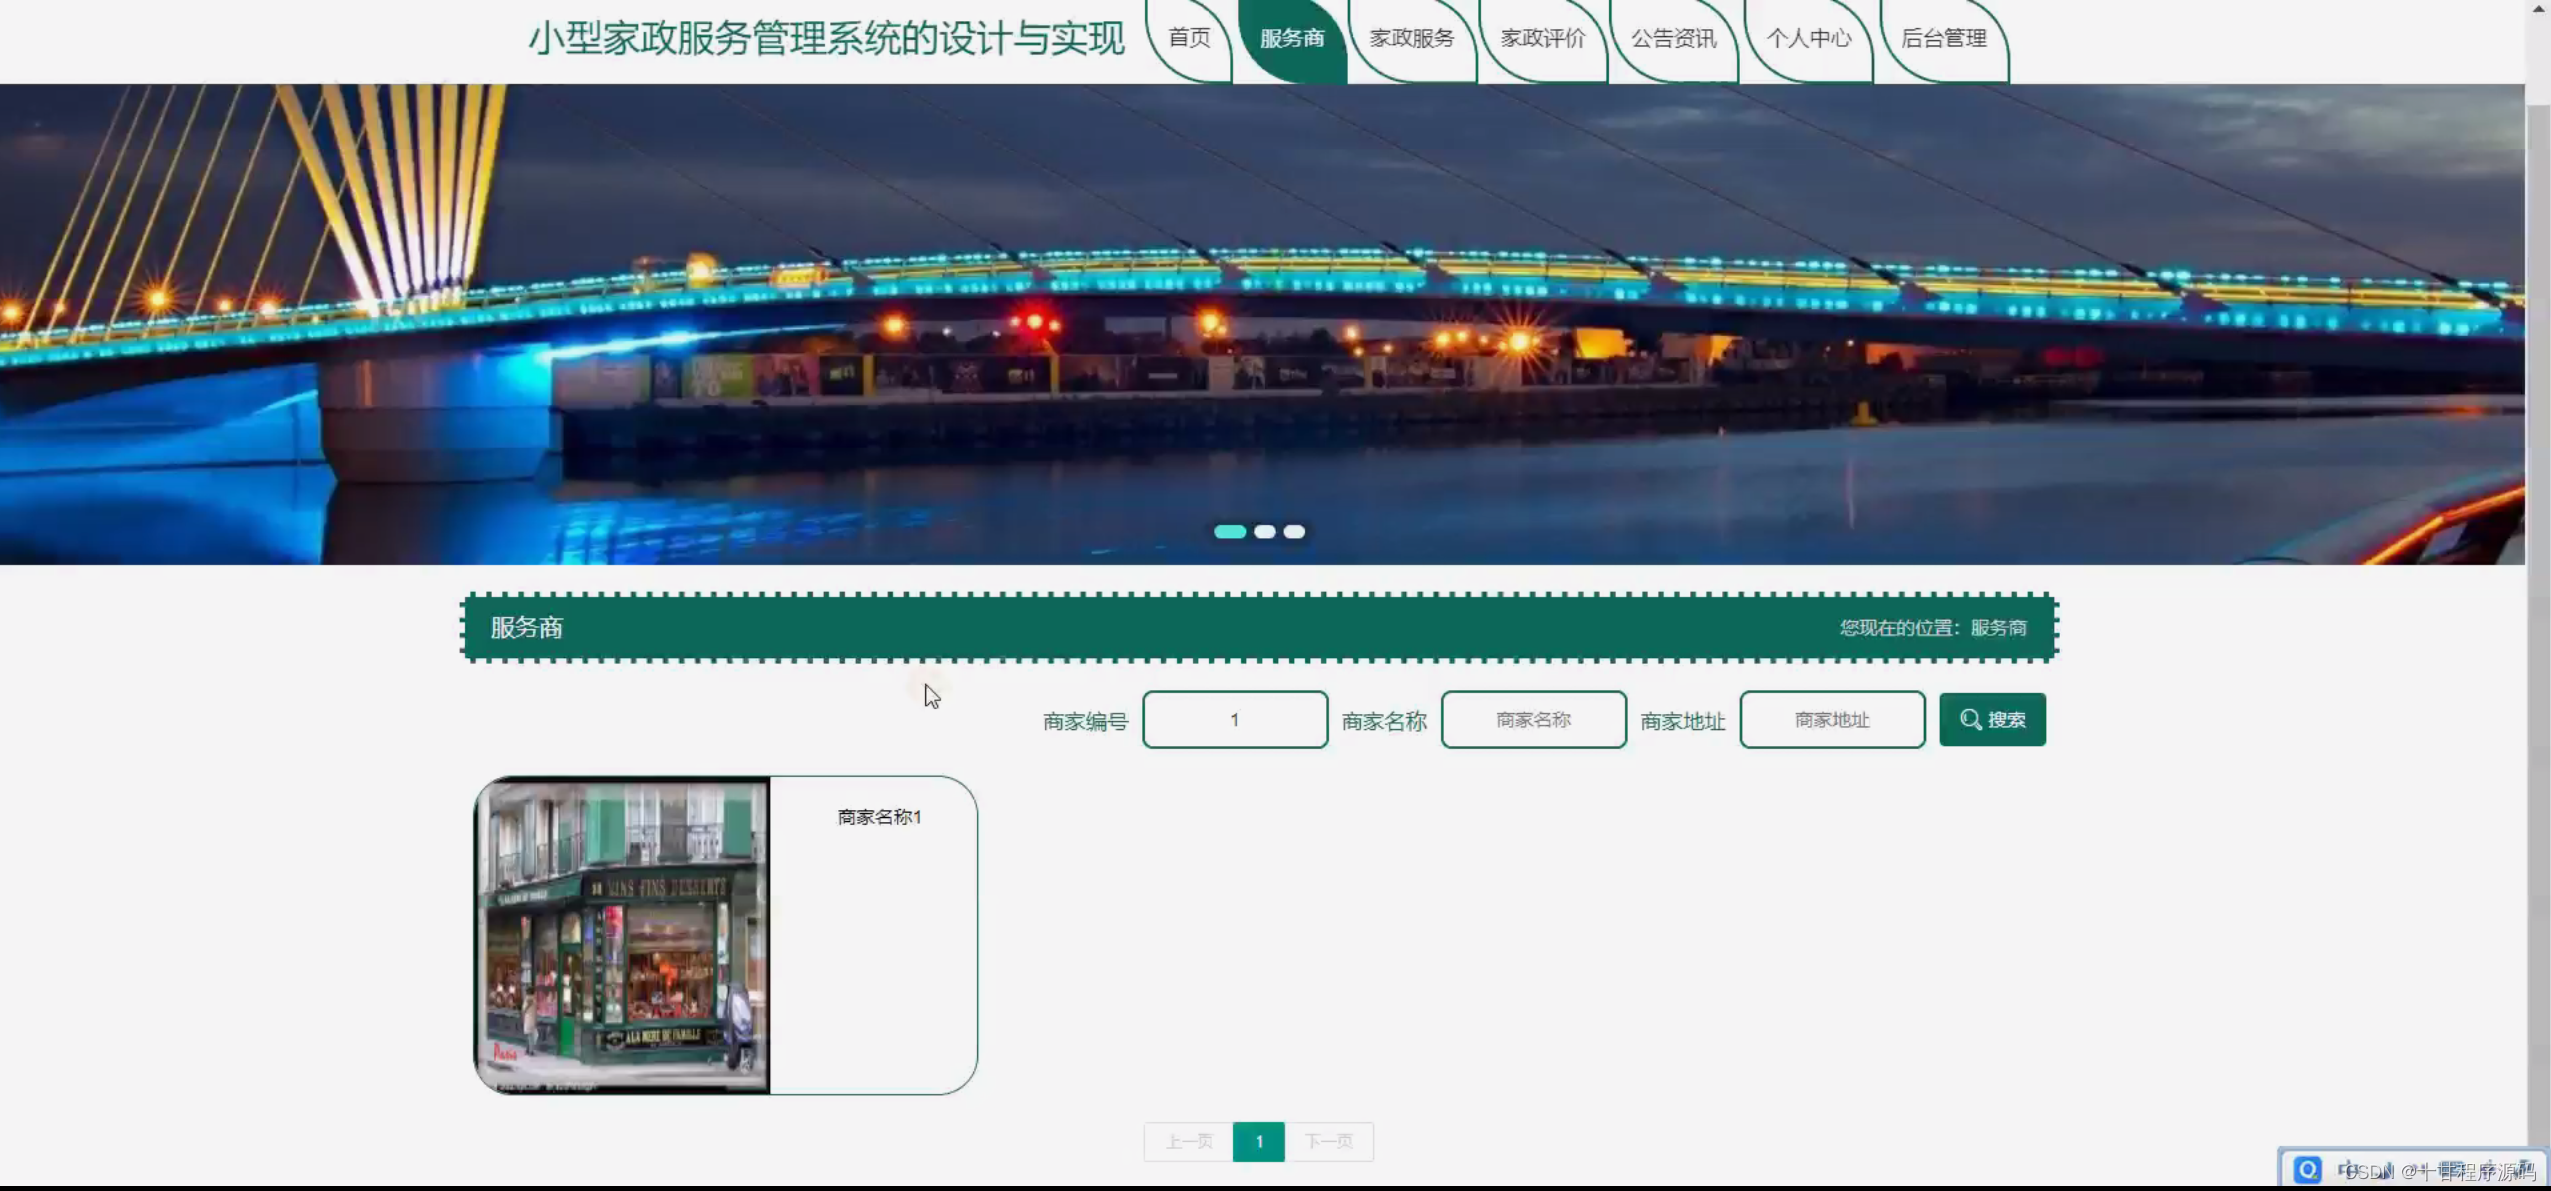Select the first carousel indicator dot
This screenshot has width=2551, height=1191.
pyautogui.click(x=1230, y=531)
